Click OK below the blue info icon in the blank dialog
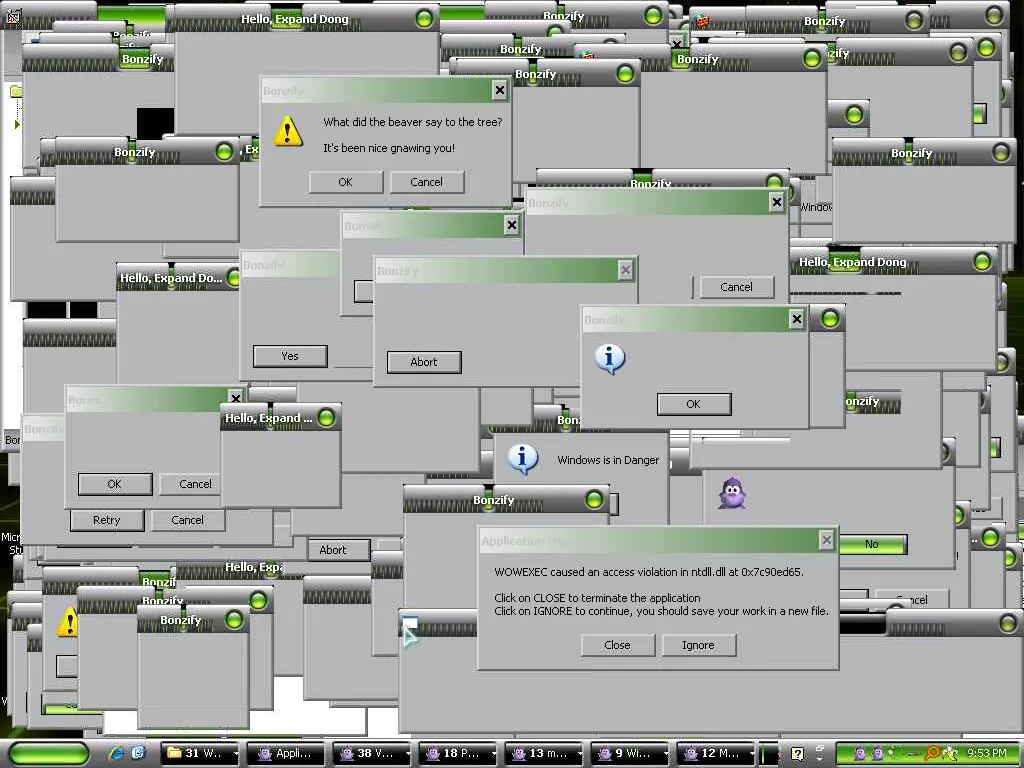This screenshot has width=1024, height=768. click(694, 404)
